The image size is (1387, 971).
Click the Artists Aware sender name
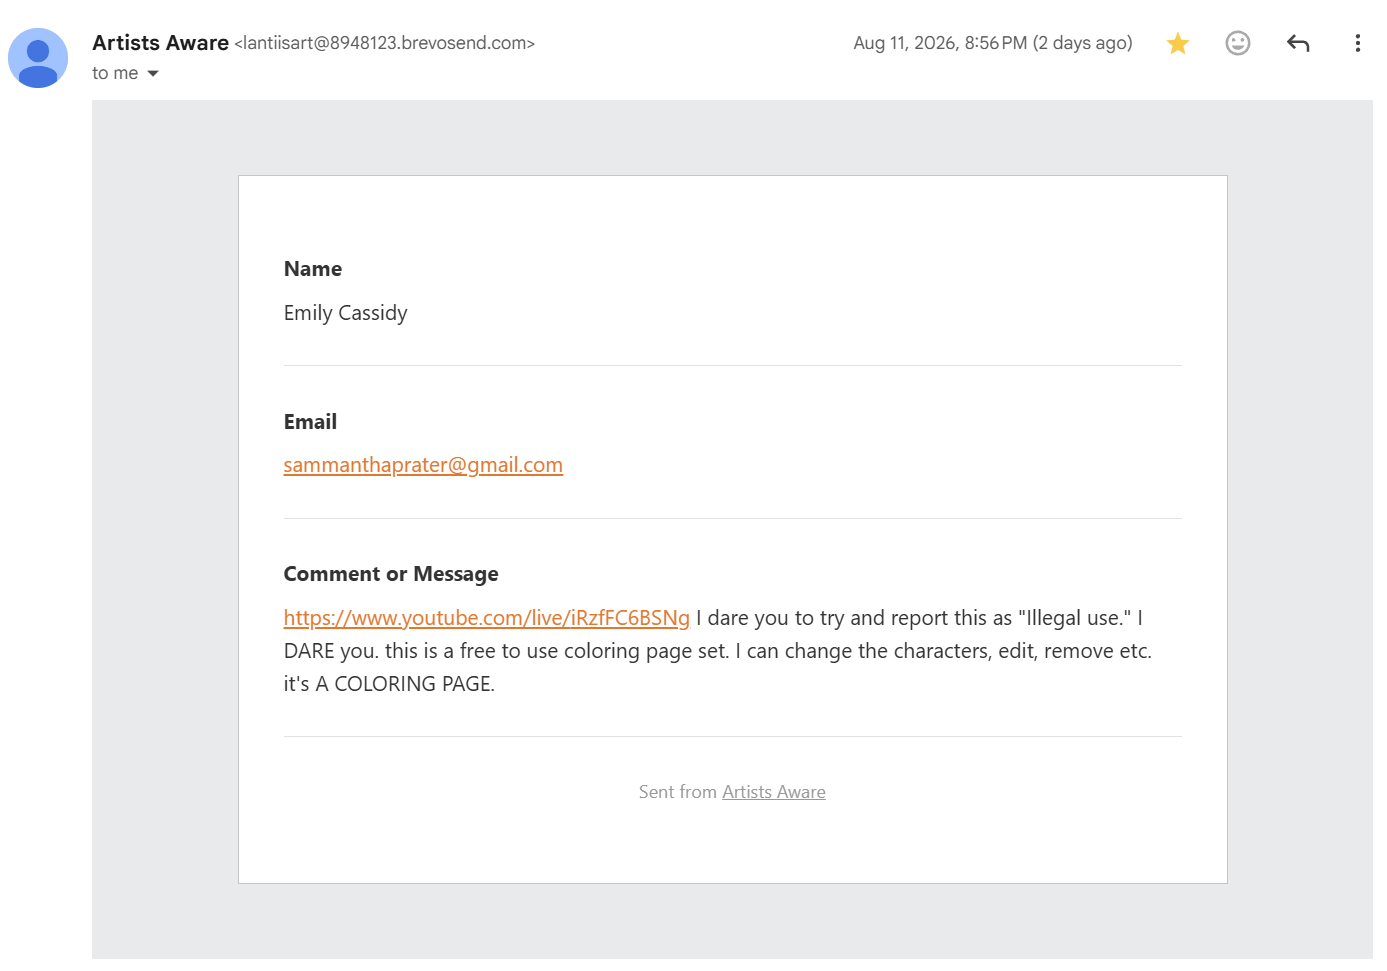pyautogui.click(x=161, y=43)
